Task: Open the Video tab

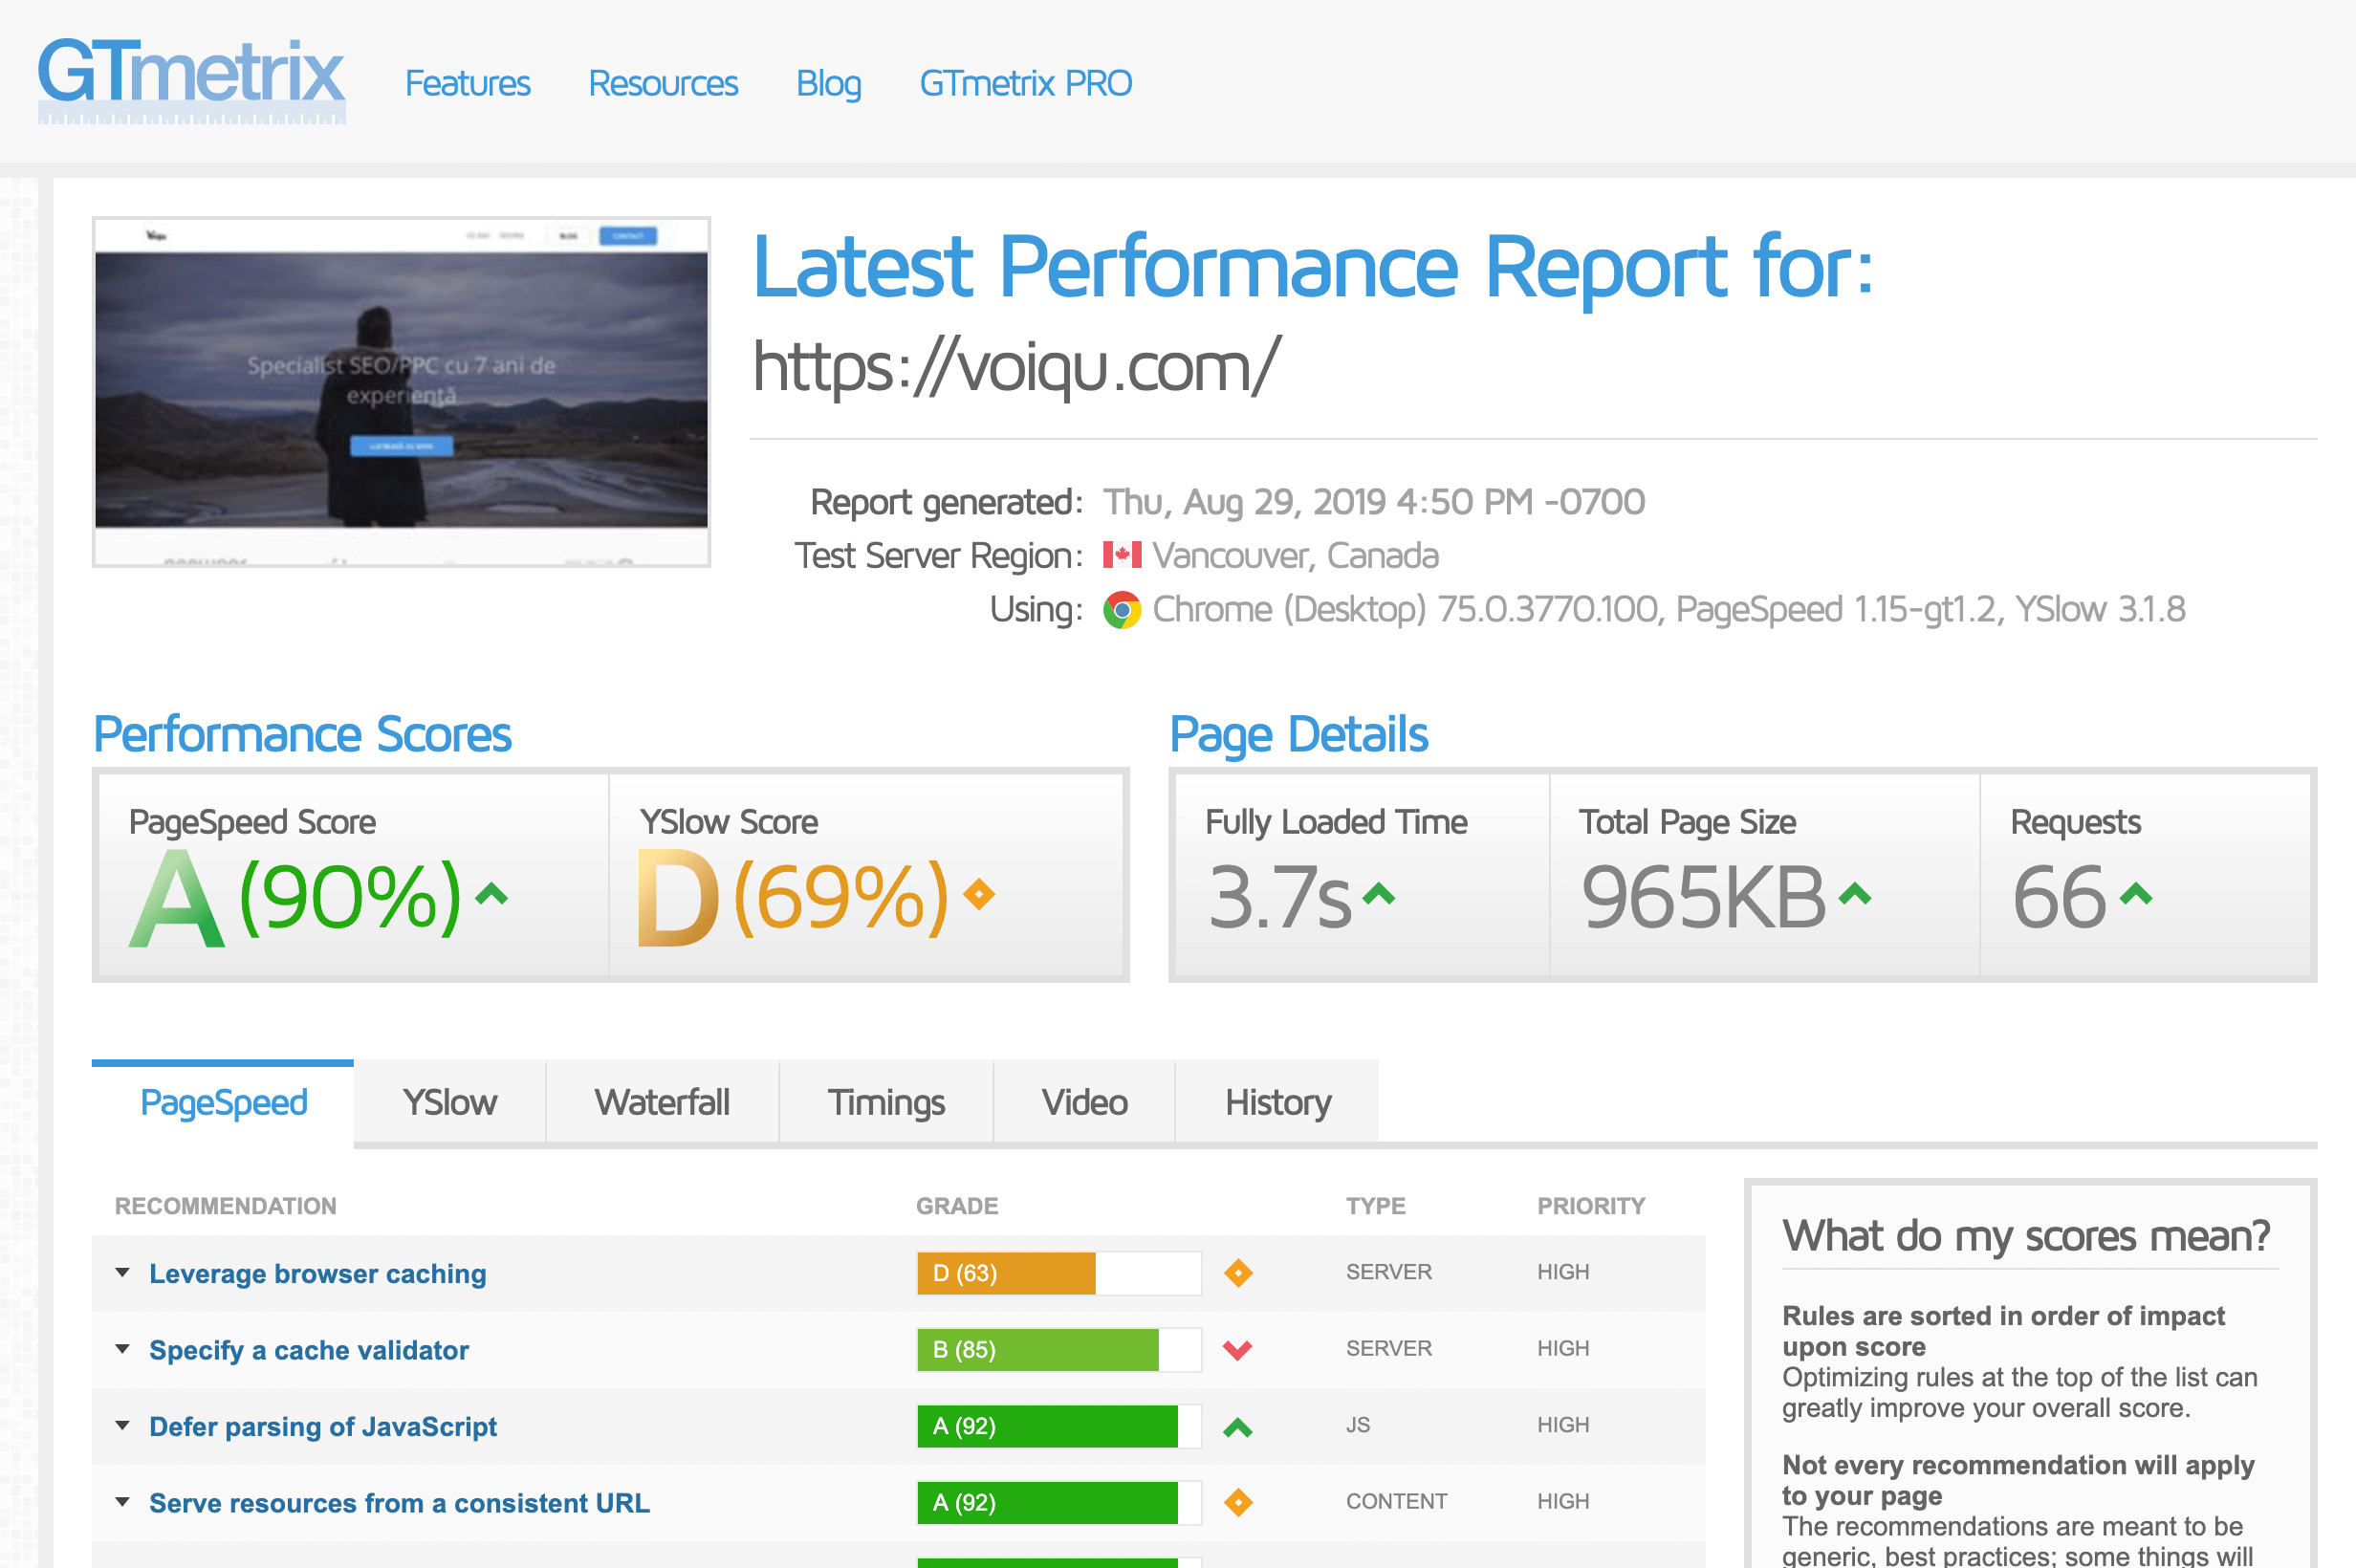Action: click(x=1084, y=1102)
